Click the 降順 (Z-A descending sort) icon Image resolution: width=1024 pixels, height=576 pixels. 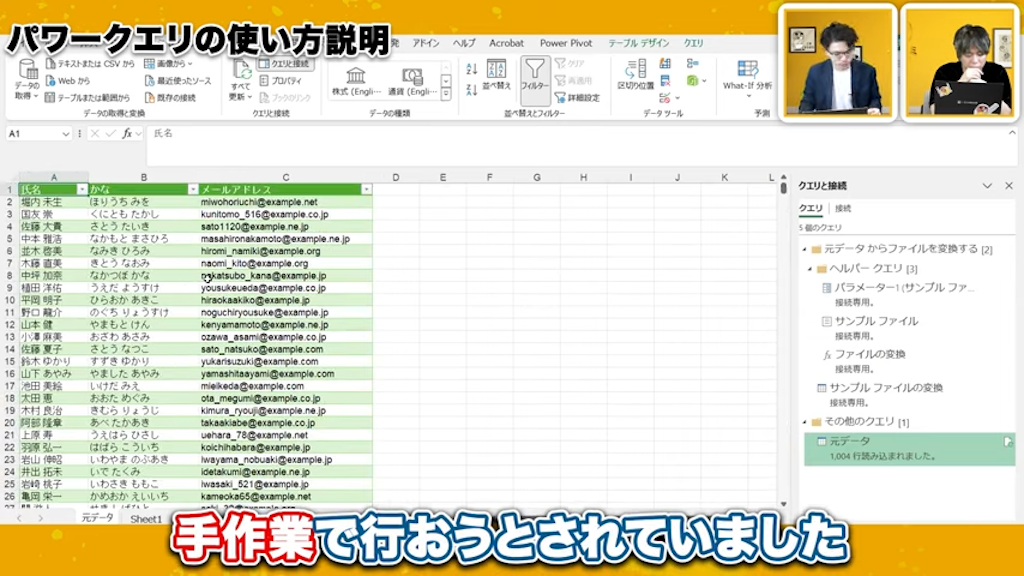tap(471, 87)
